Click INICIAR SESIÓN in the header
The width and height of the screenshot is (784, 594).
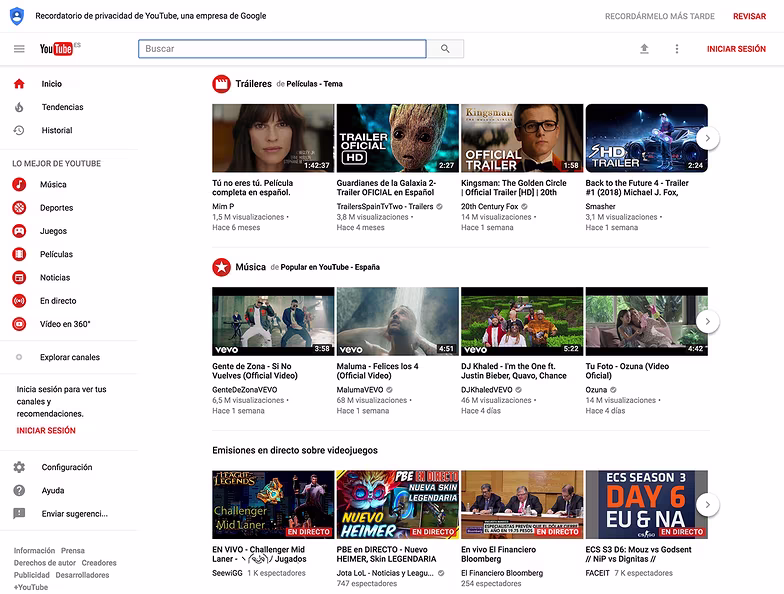click(x=736, y=48)
